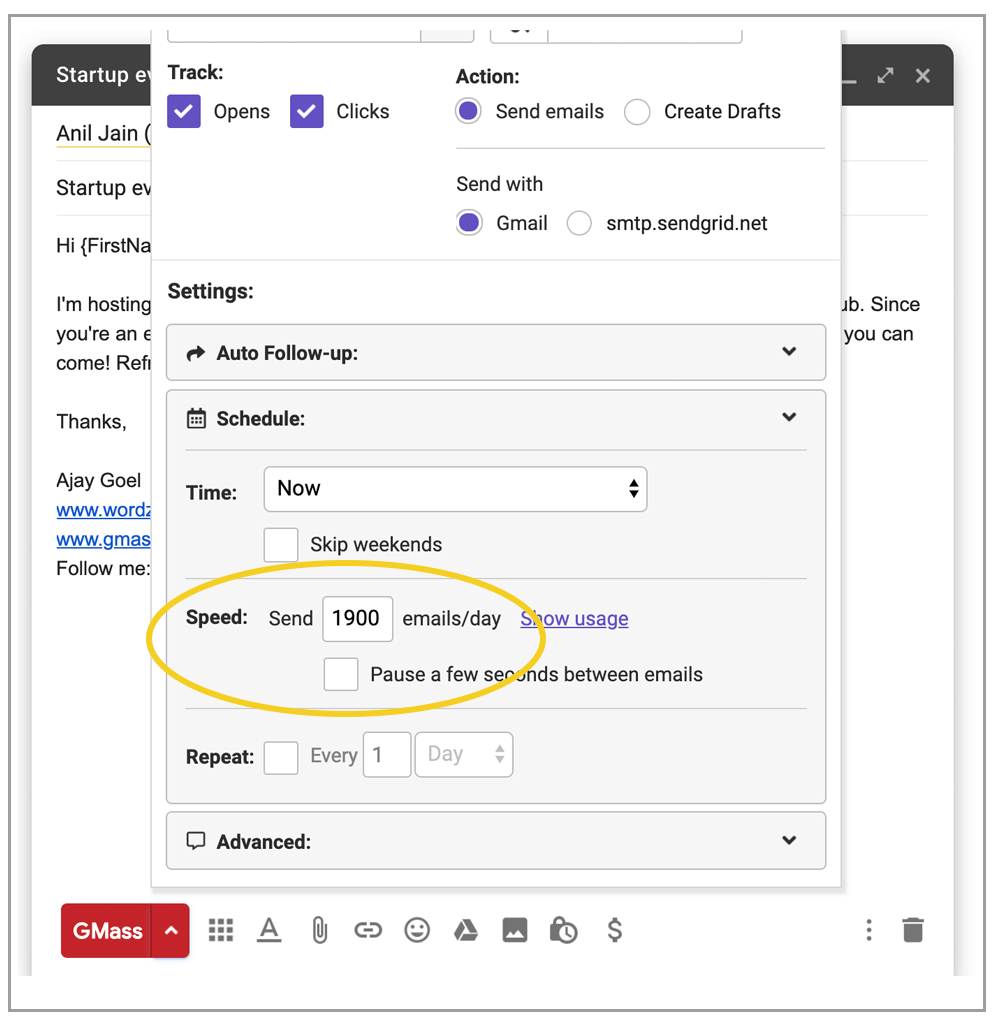Collapse the Schedule section
Screen dimensions: 1000x1032
tap(789, 417)
